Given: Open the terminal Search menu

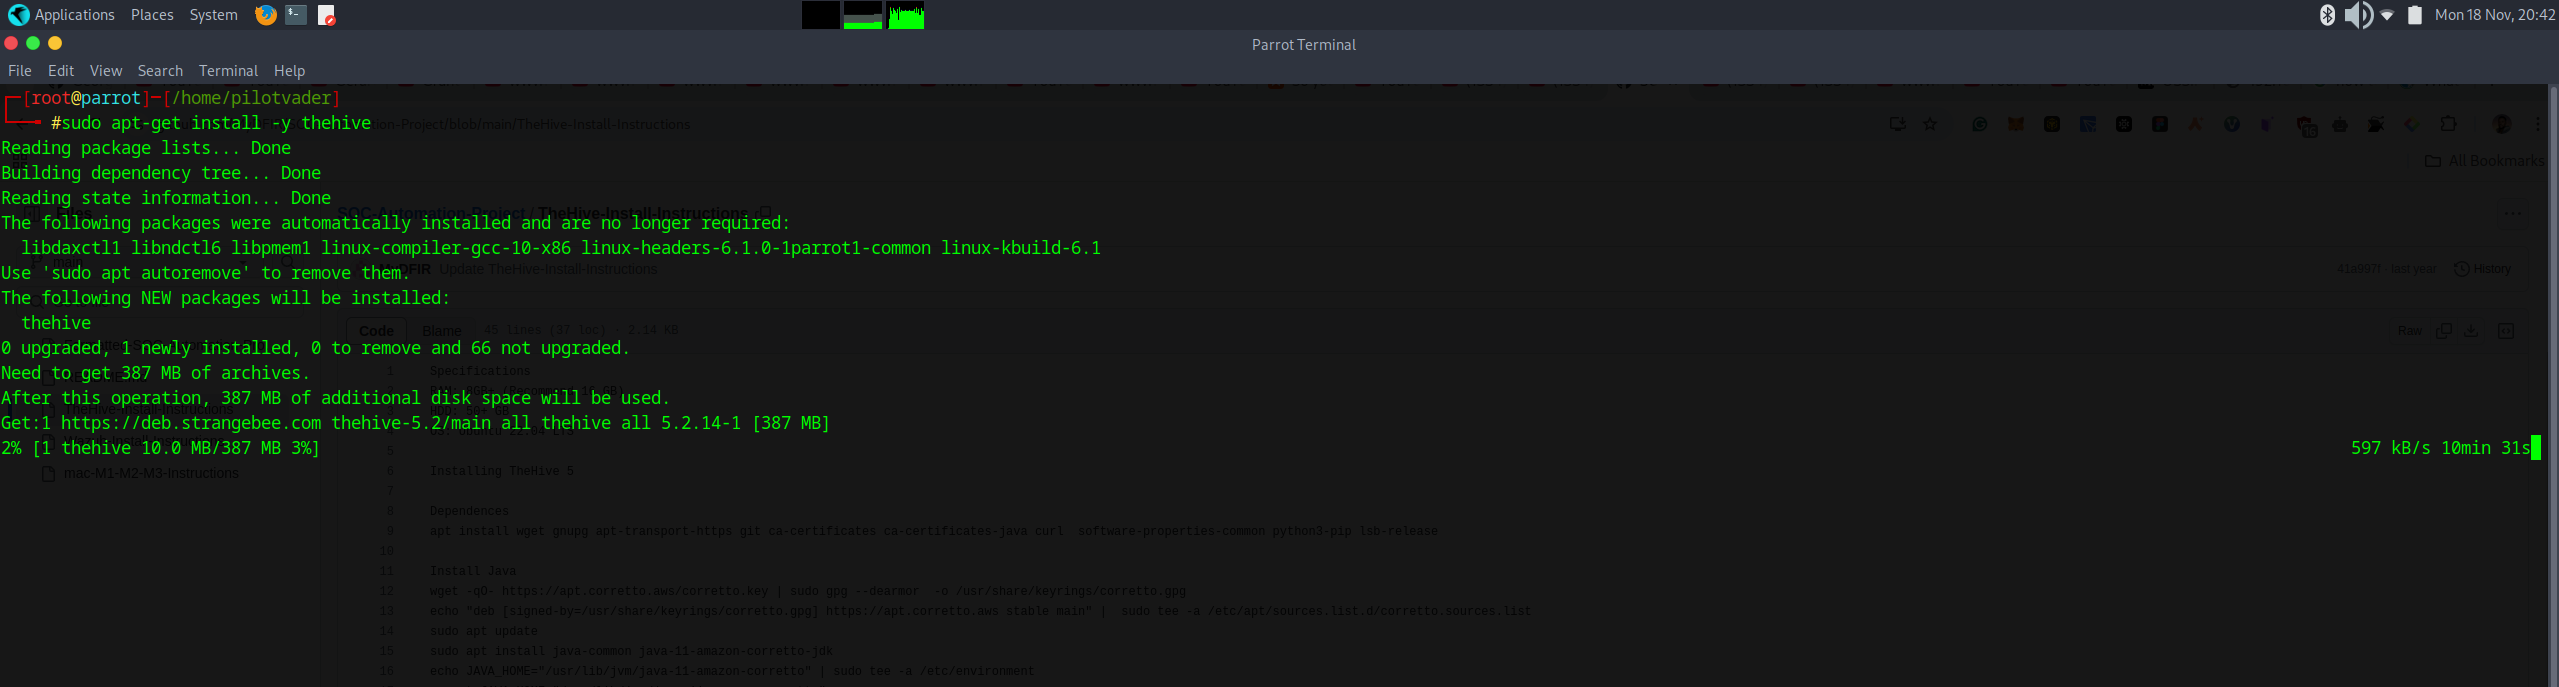Looking at the screenshot, I should (x=160, y=71).
